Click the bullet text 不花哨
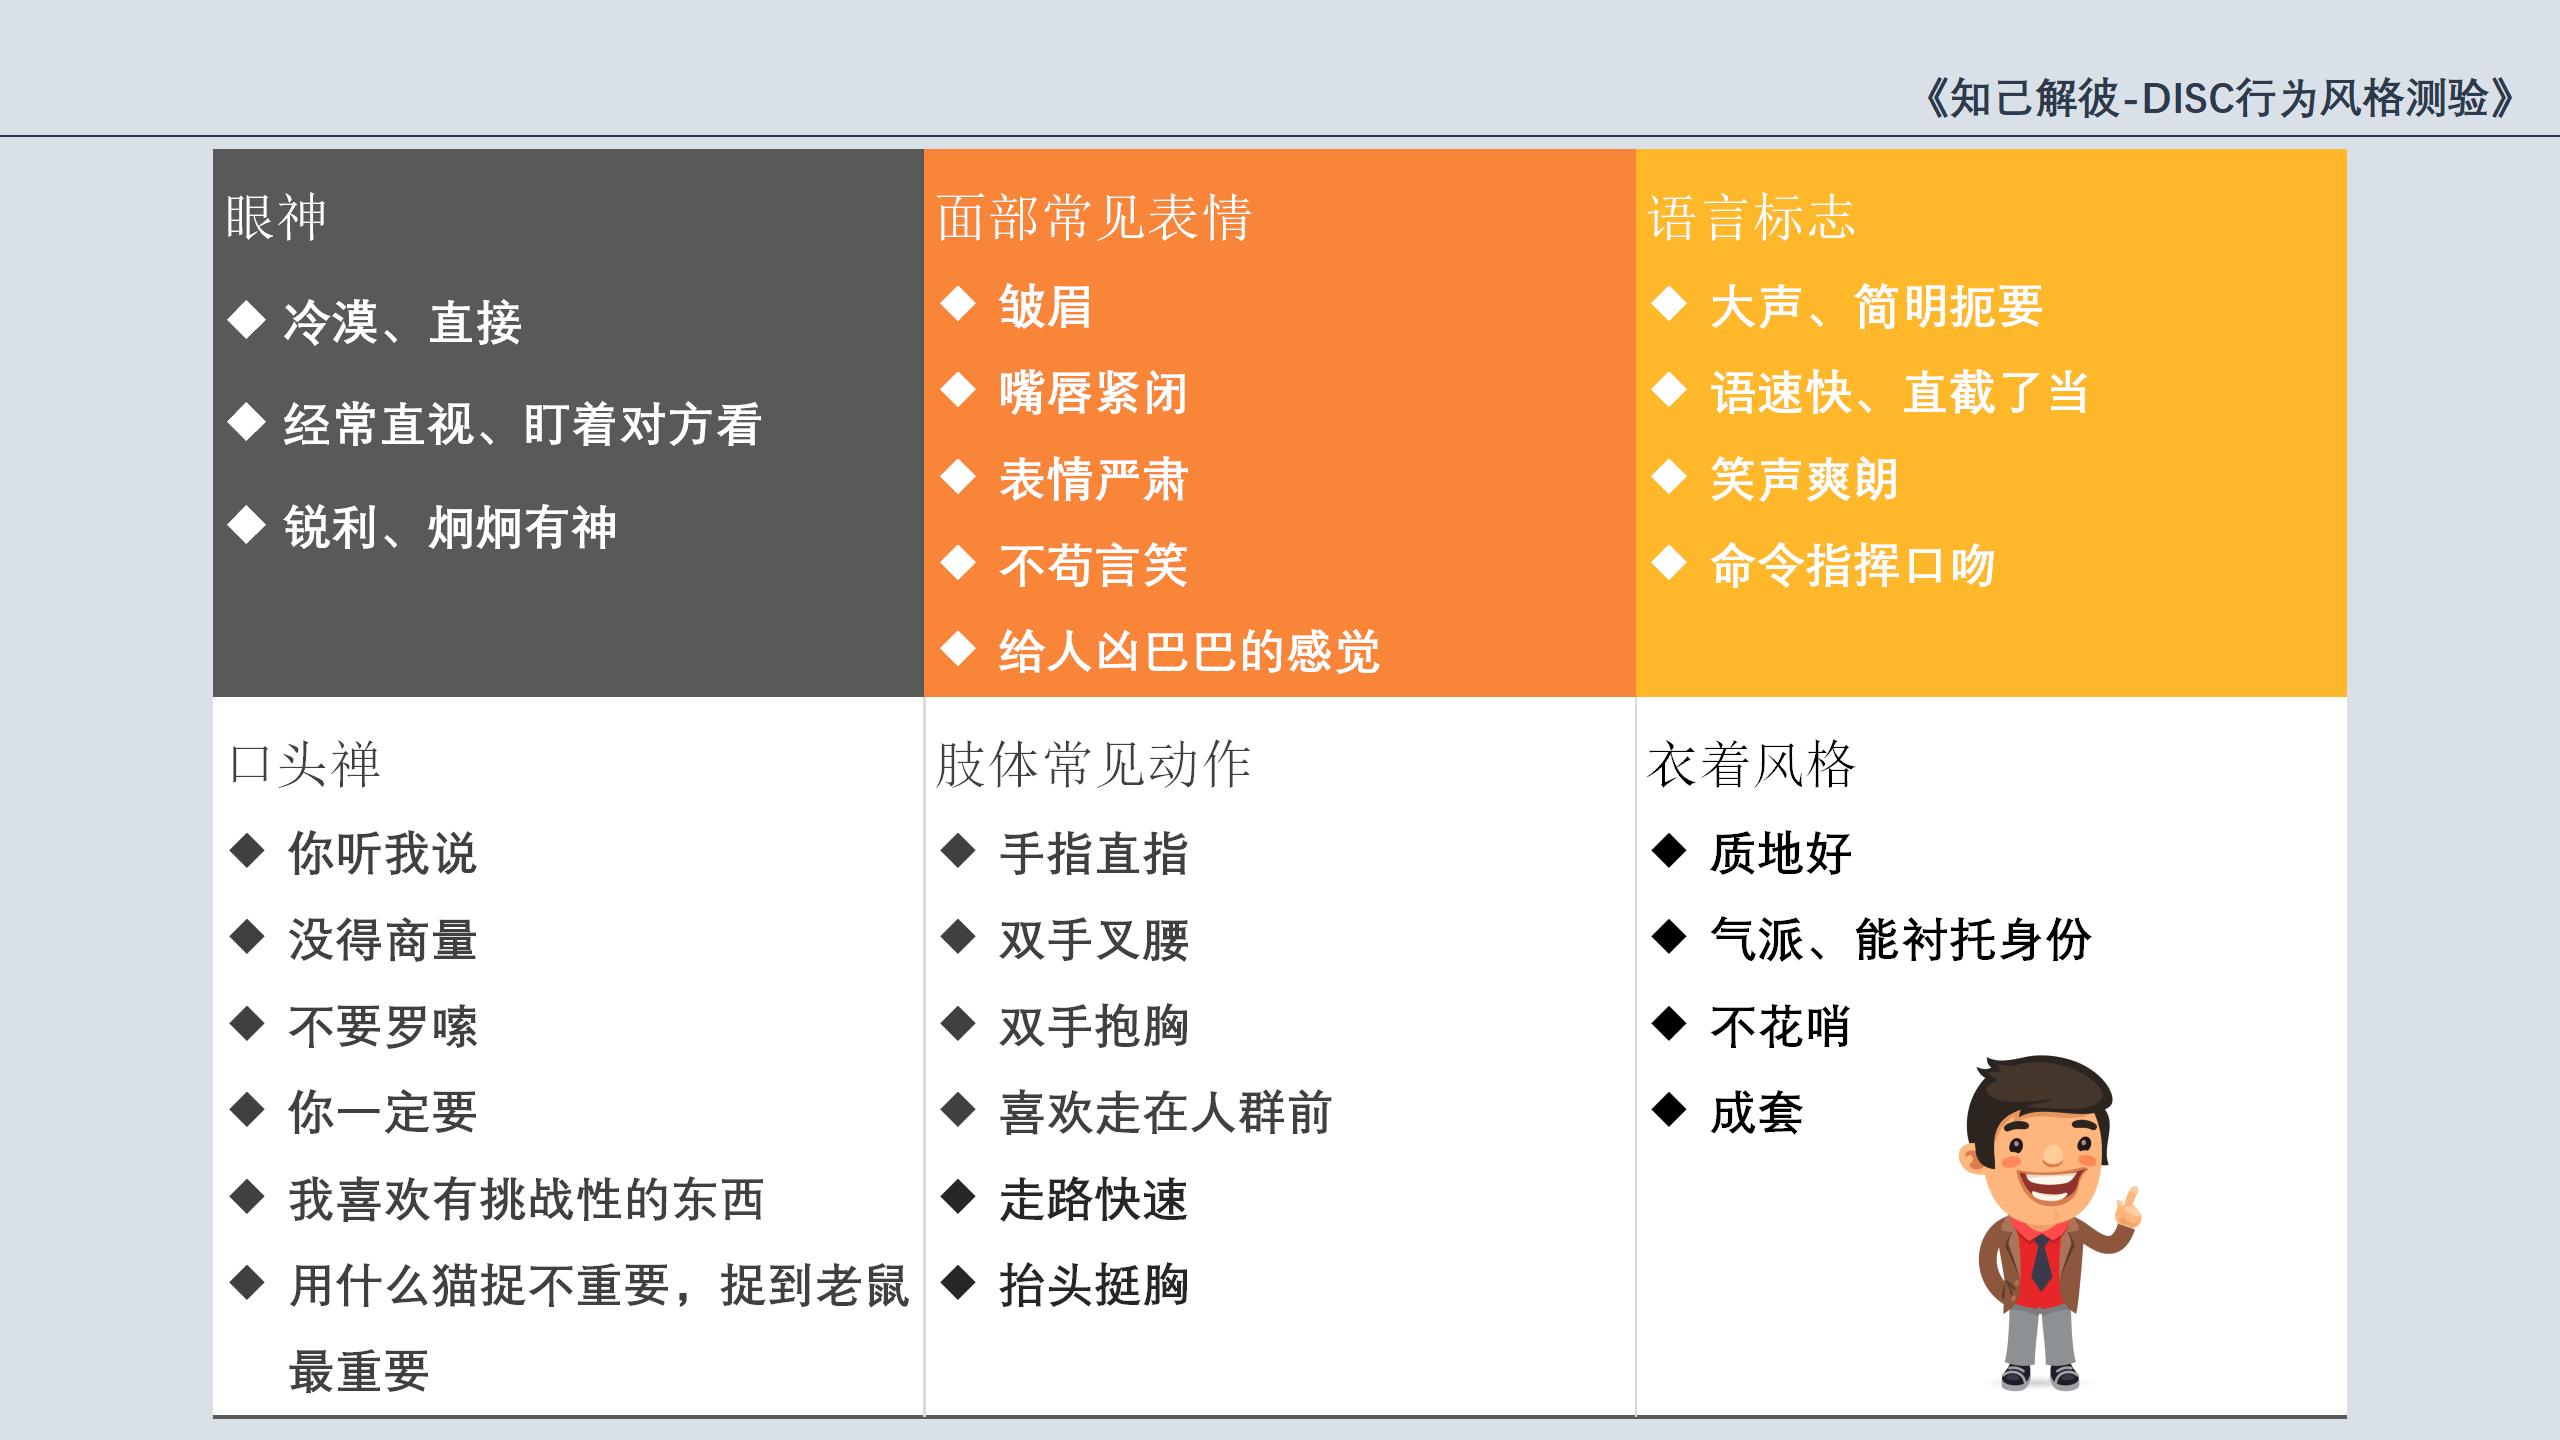Image resolution: width=2560 pixels, height=1440 pixels. [1780, 1027]
